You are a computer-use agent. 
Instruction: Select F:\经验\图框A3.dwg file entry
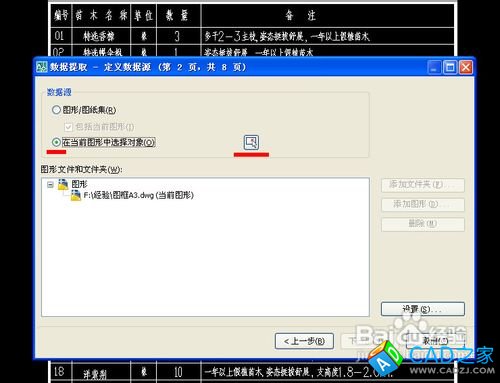pos(138,195)
